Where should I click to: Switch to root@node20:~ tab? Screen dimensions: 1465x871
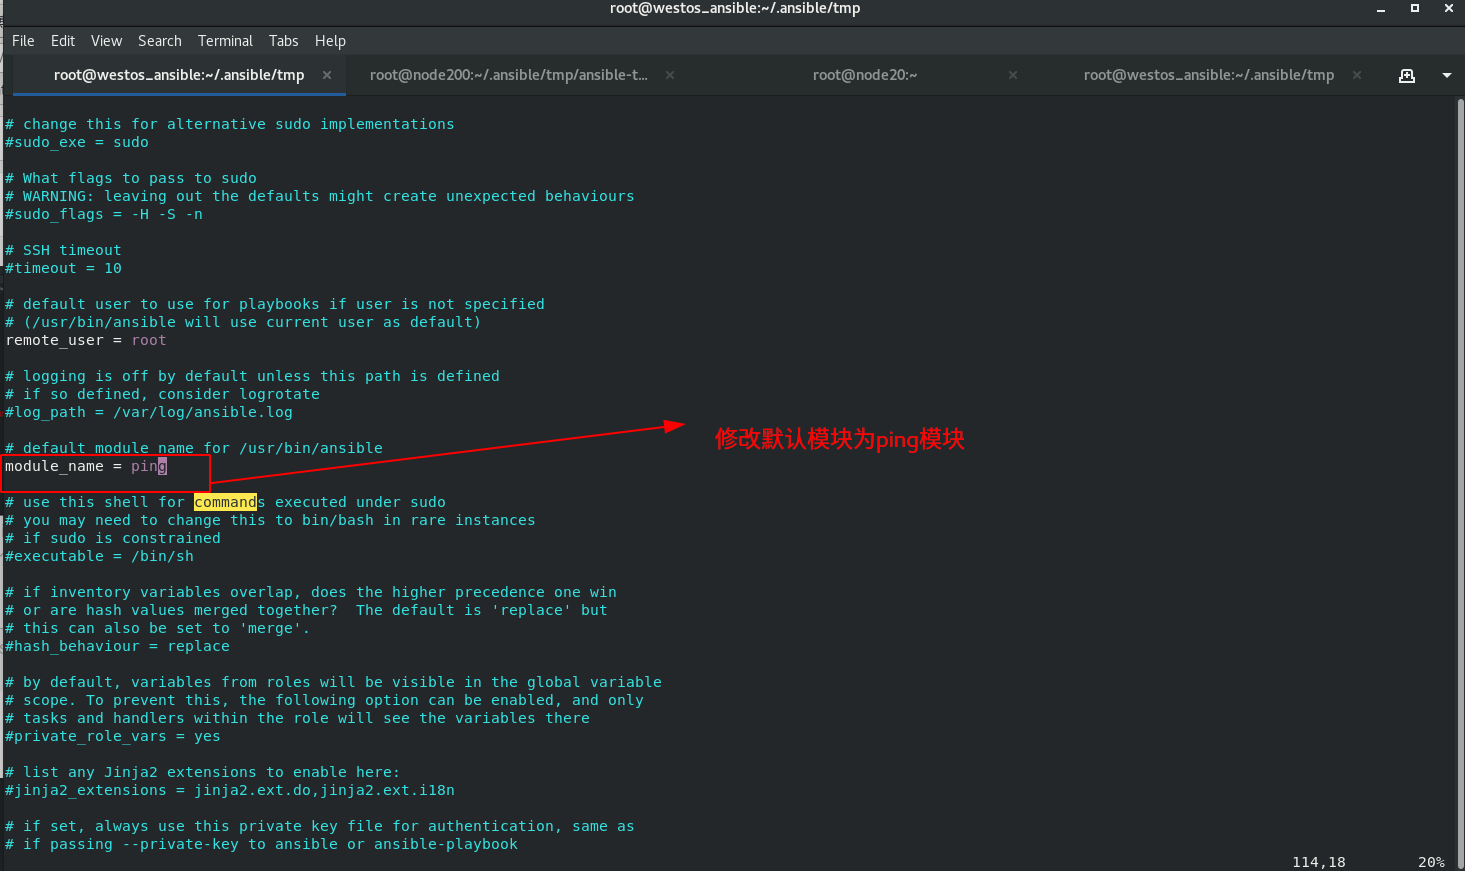[865, 75]
